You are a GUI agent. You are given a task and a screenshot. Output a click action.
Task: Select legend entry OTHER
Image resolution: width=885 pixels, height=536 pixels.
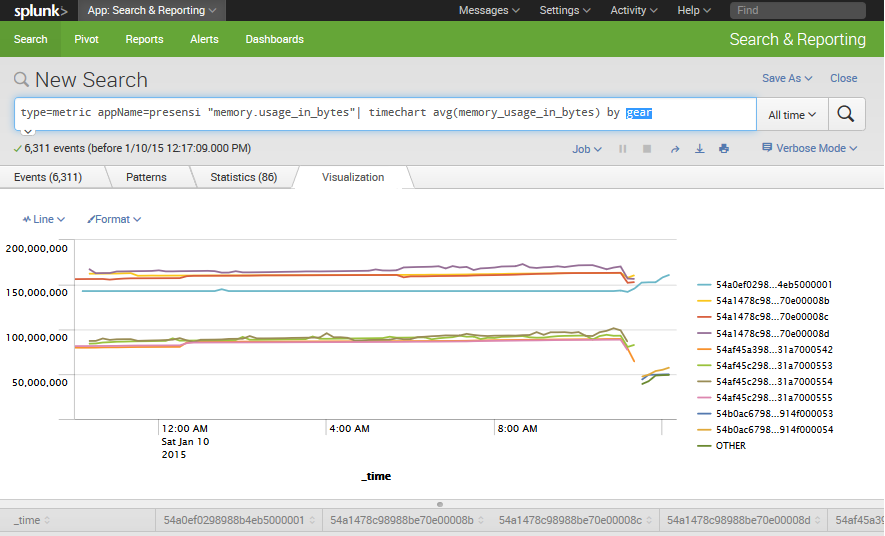tap(722, 446)
